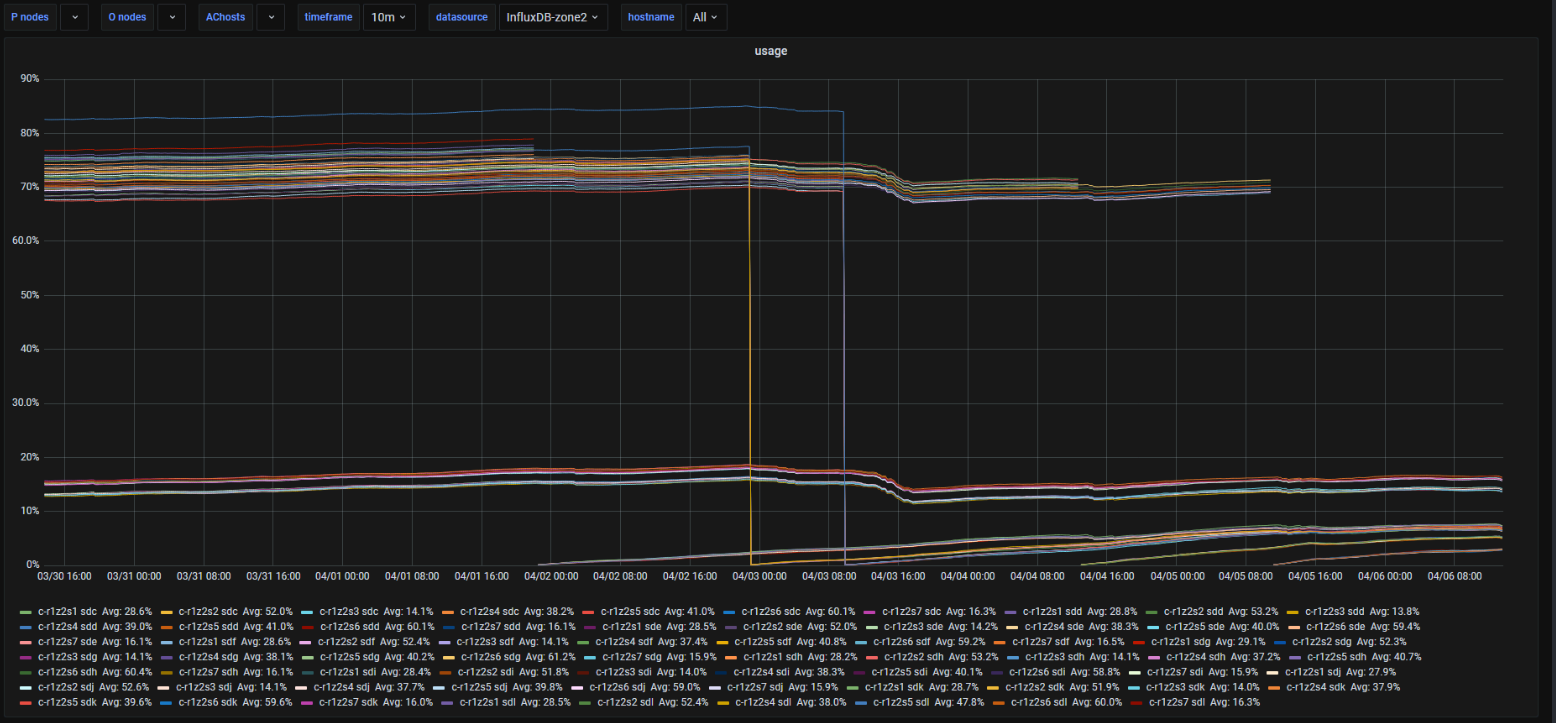Click legend label c-r1z2s6 sdg
The width and height of the screenshot is (1556, 723).
pyautogui.click(x=490, y=657)
